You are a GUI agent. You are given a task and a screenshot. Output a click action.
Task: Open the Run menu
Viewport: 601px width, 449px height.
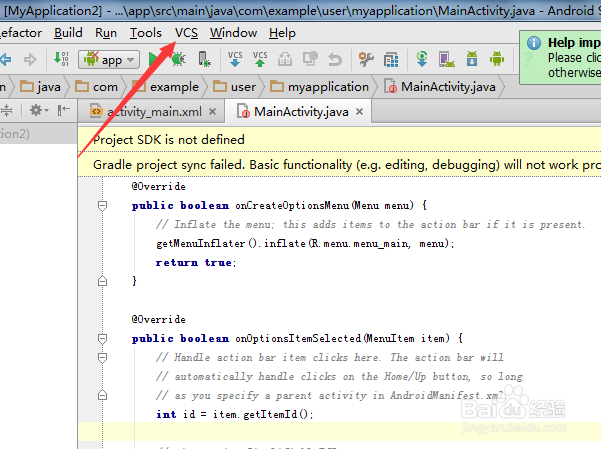pyautogui.click(x=106, y=33)
